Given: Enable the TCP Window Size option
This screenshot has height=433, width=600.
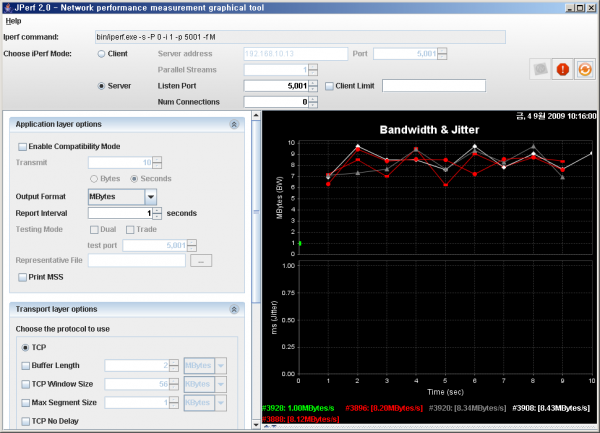Looking at the screenshot, I should click(x=25, y=384).
